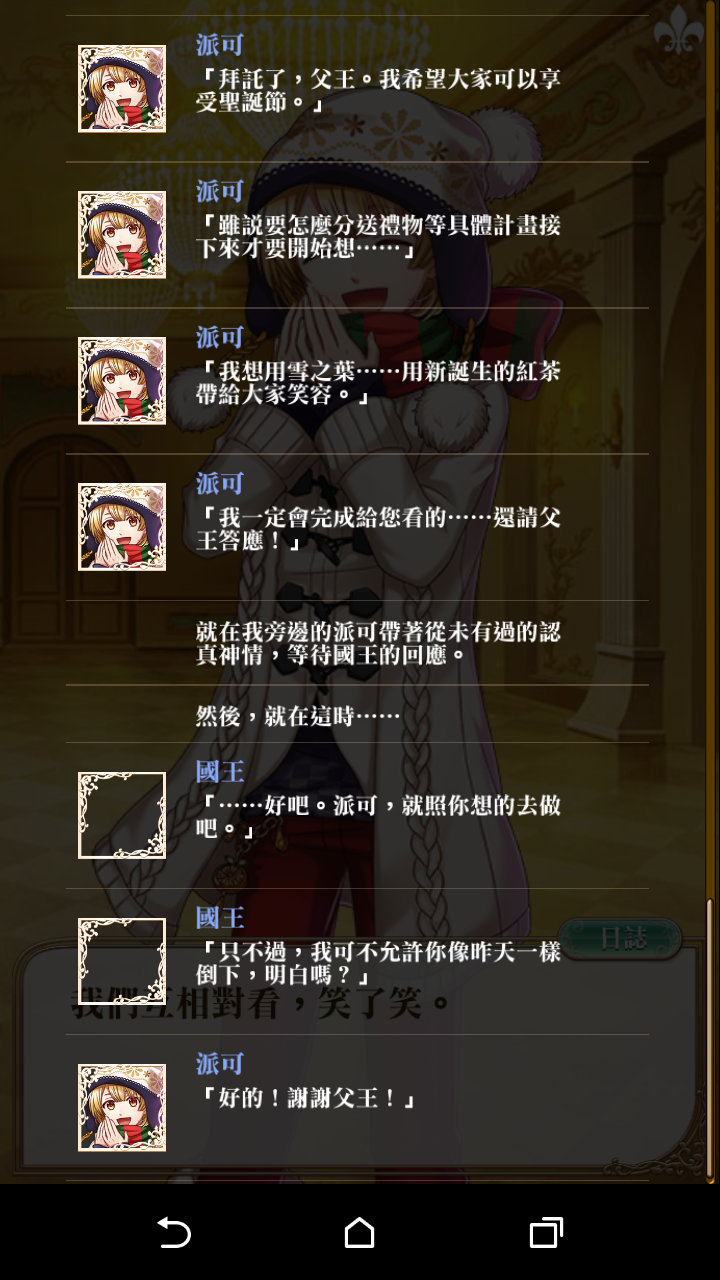This screenshot has height=1280, width=720.
Task: Tap 國王 name label above 好吧
Action: (x=220, y=772)
